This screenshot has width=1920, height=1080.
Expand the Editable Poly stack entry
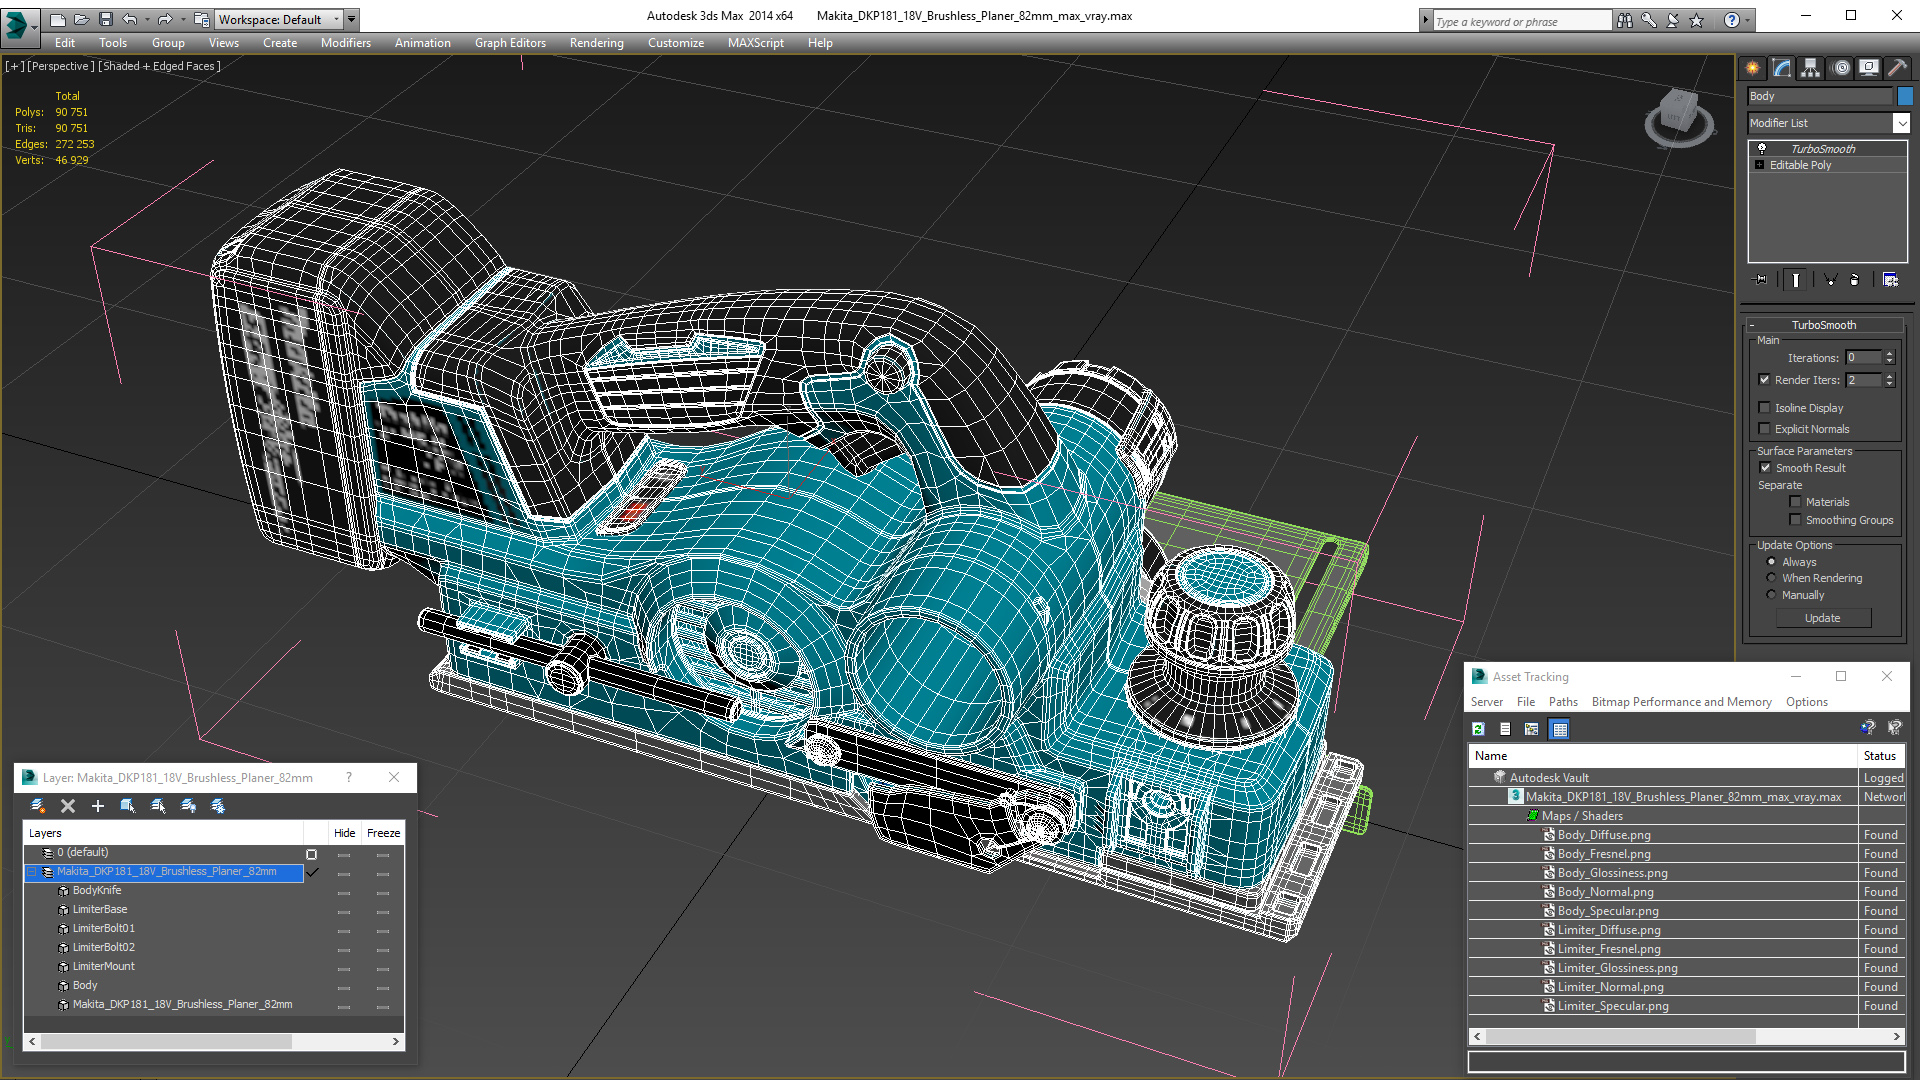click(x=1760, y=165)
